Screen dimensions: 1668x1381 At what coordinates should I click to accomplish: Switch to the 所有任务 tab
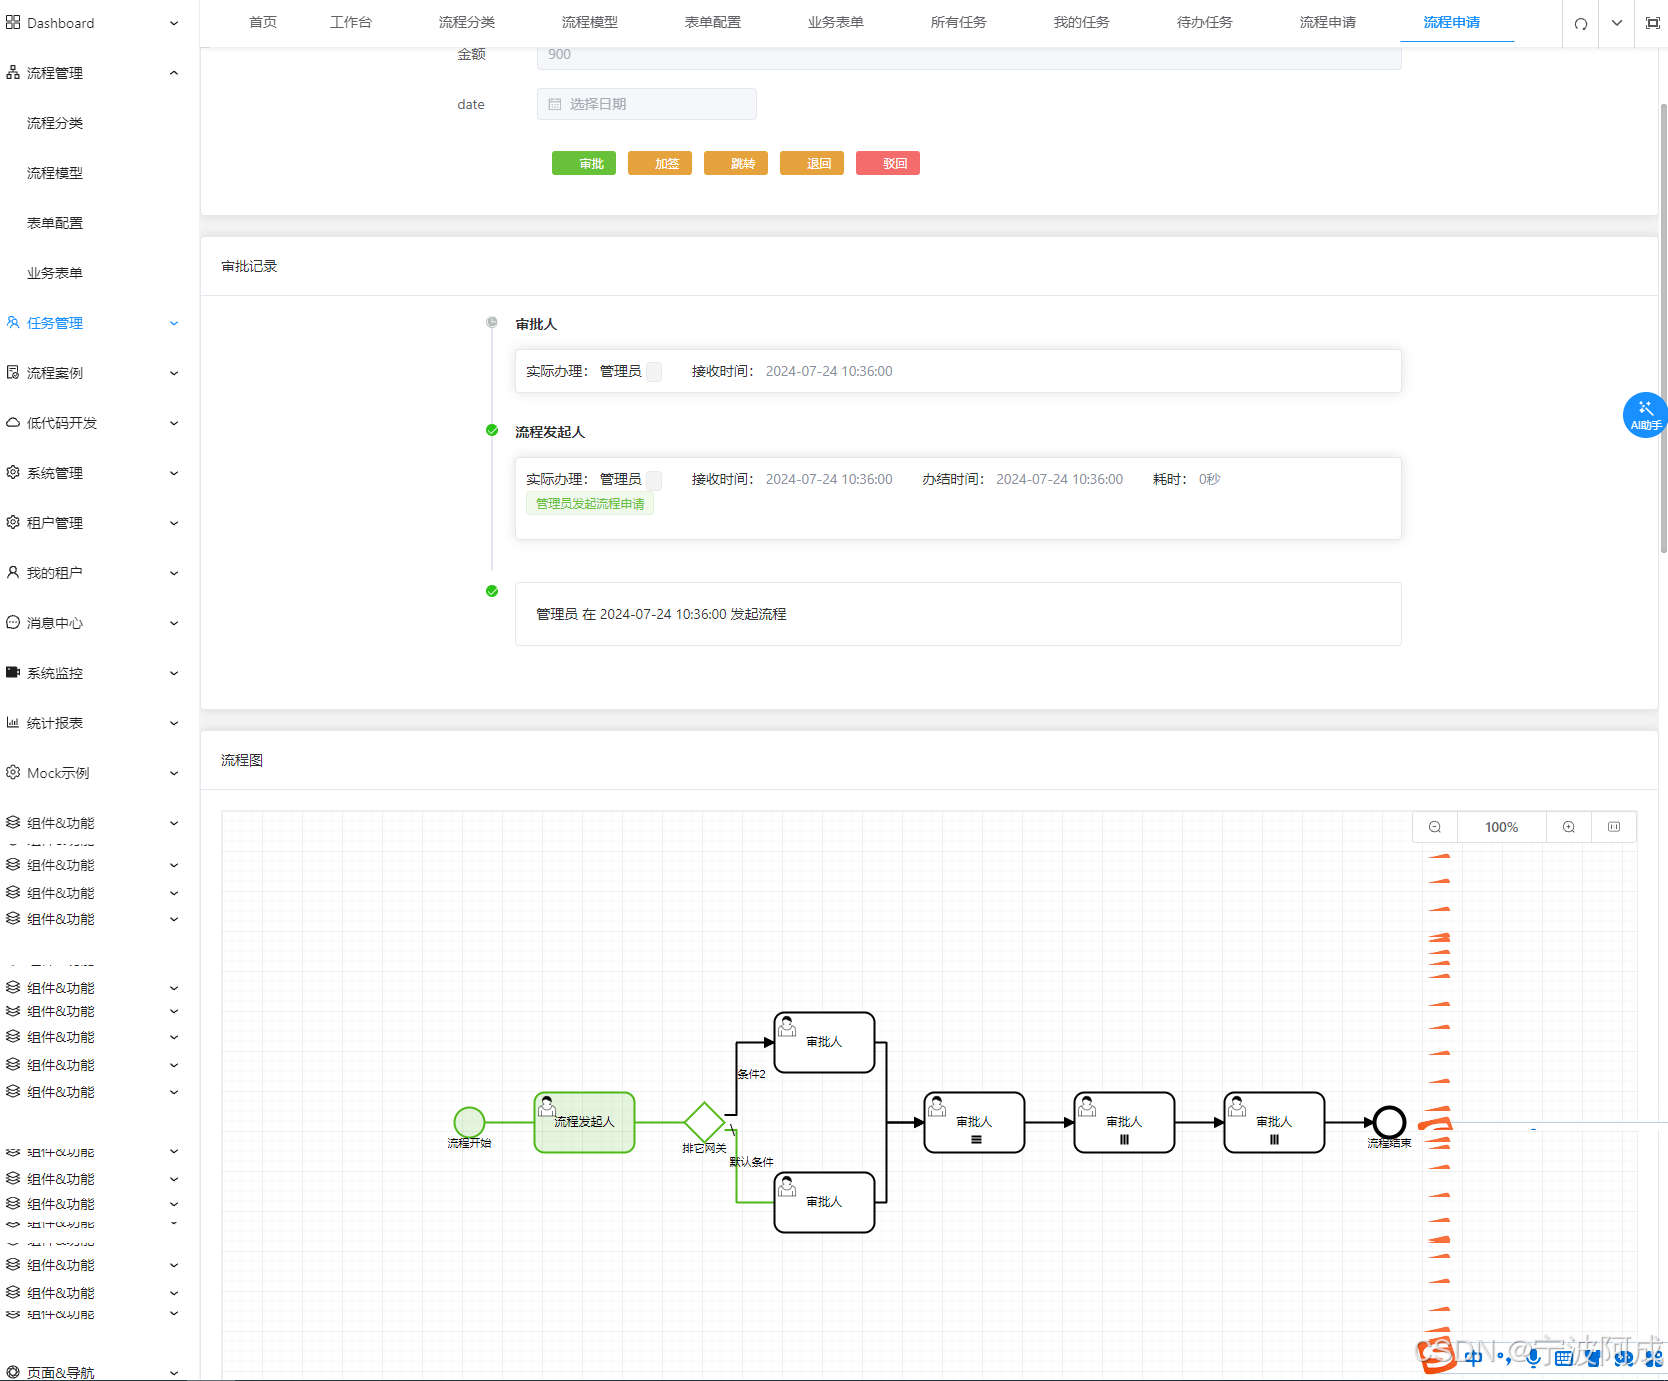[x=959, y=22]
